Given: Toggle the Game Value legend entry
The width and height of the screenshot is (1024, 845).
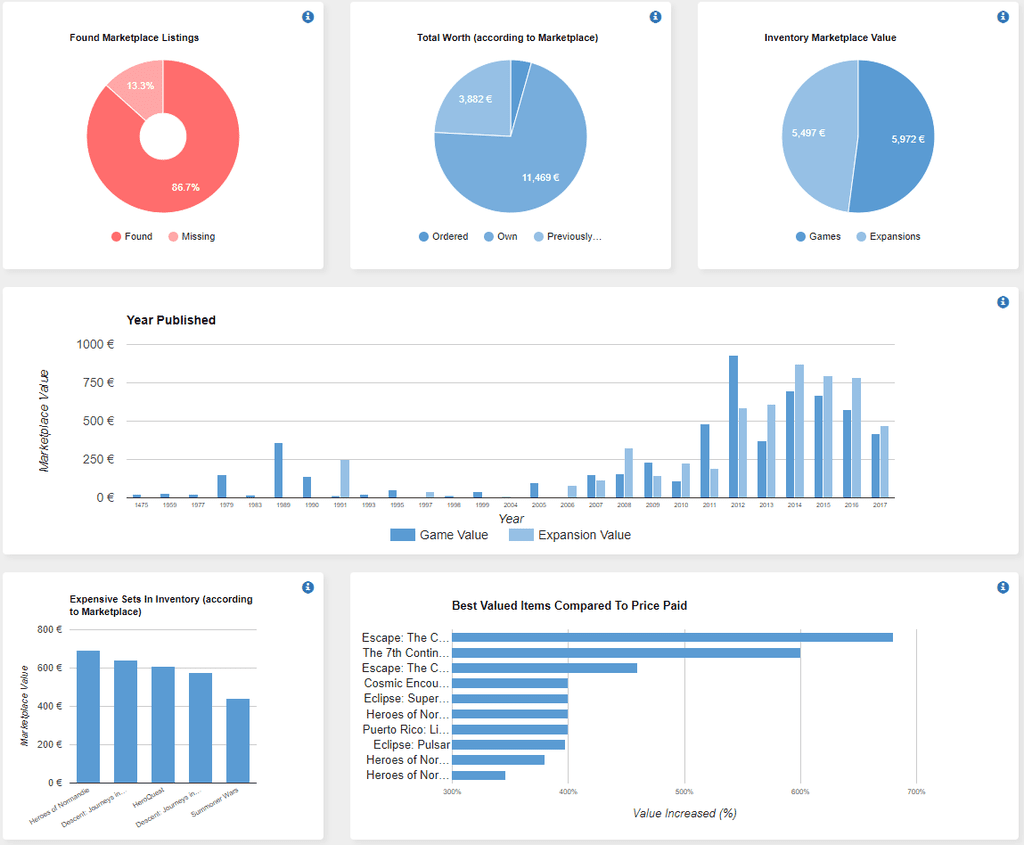Looking at the screenshot, I should coord(439,535).
